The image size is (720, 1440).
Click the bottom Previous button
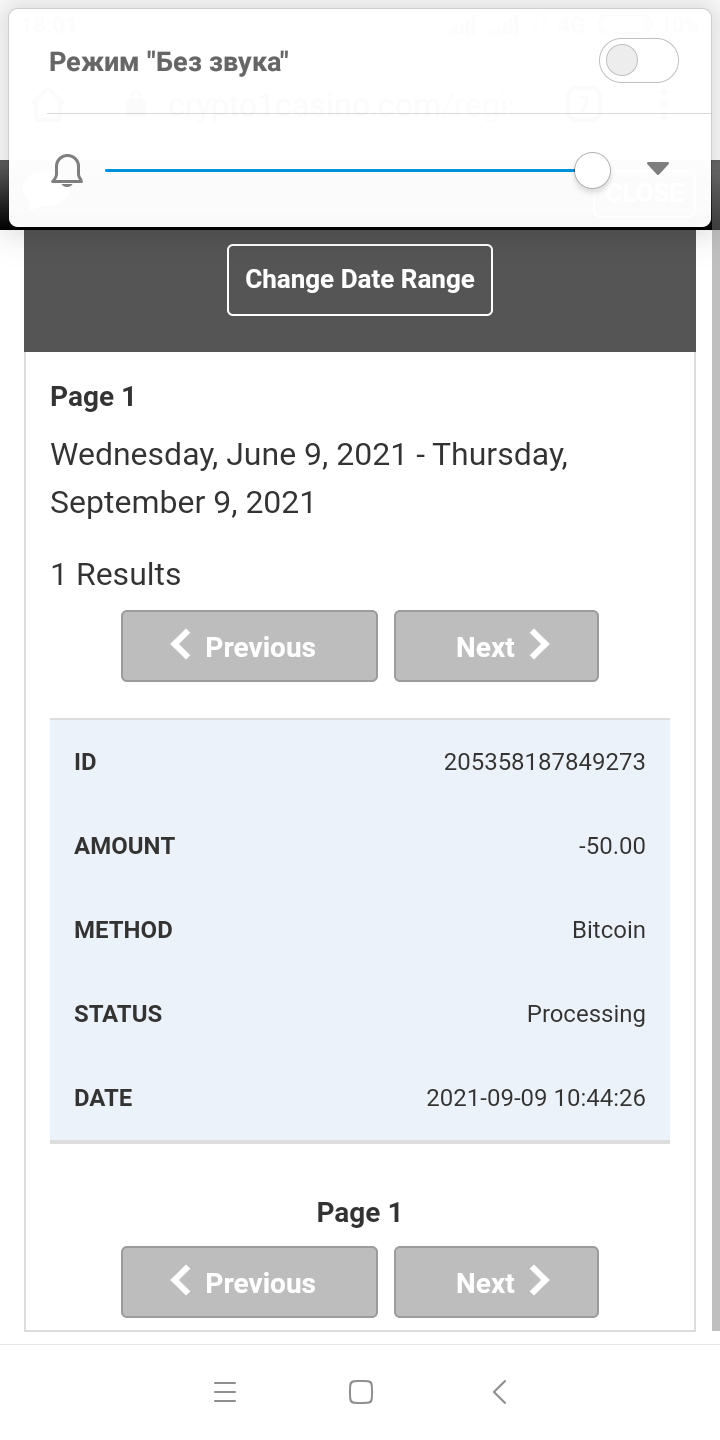[x=249, y=1282]
